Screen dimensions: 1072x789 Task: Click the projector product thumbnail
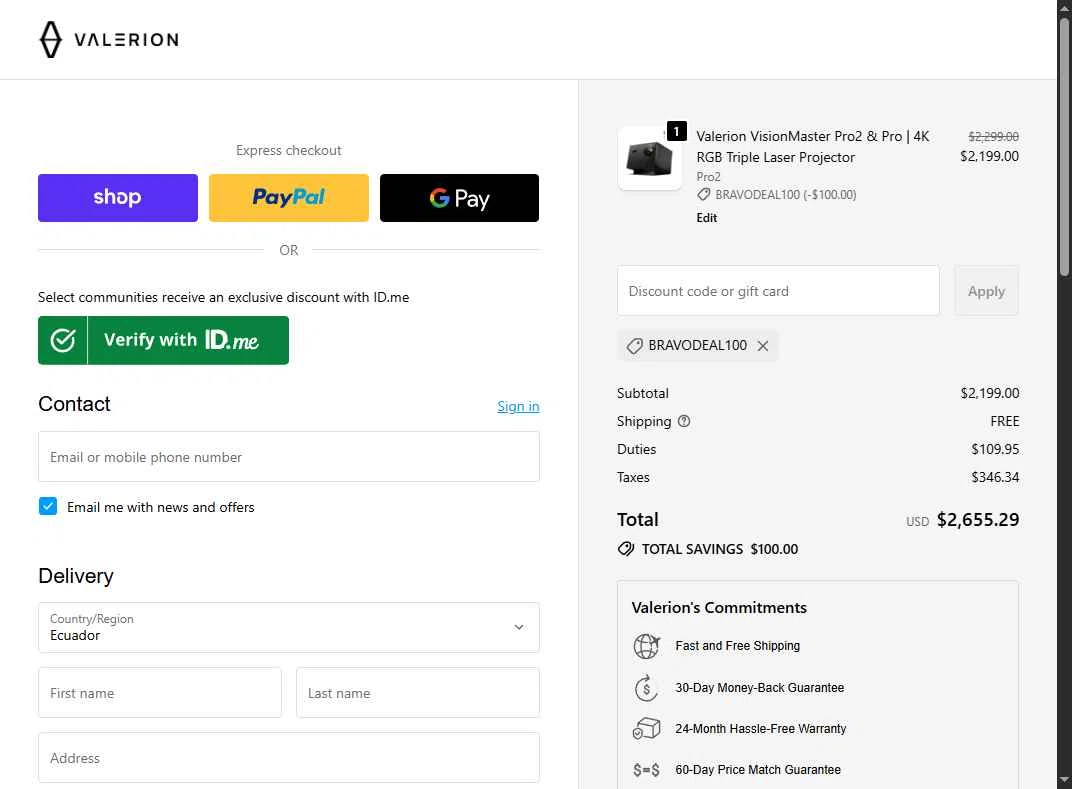point(649,158)
